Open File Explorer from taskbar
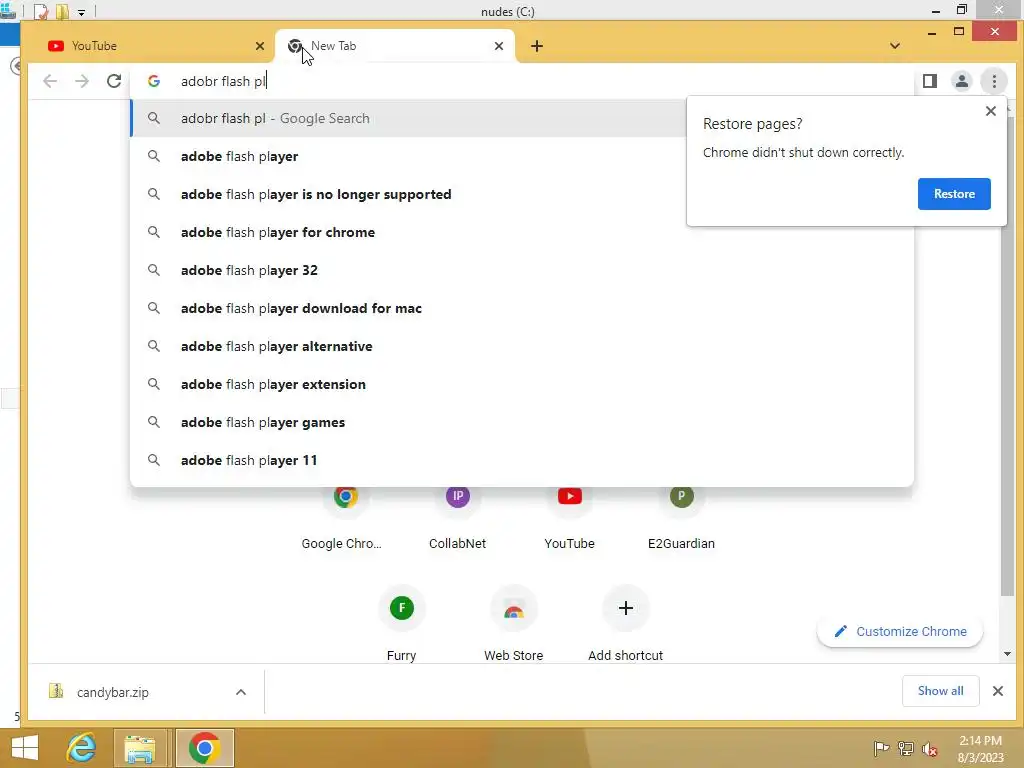This screenshot has width=1024, height=768. [140, 748]
